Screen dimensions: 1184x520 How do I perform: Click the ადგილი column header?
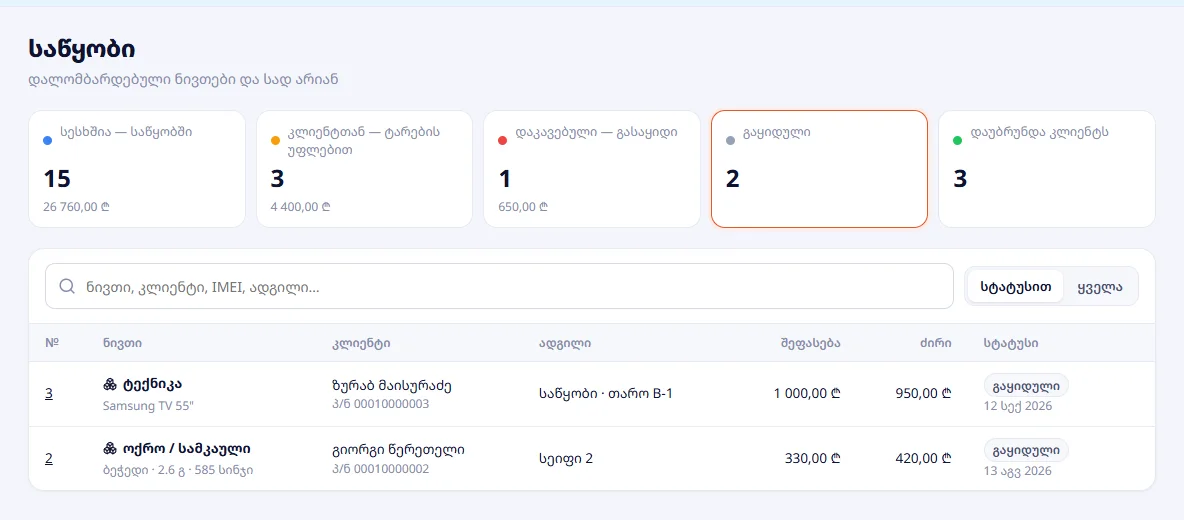[x=565, y=343]
